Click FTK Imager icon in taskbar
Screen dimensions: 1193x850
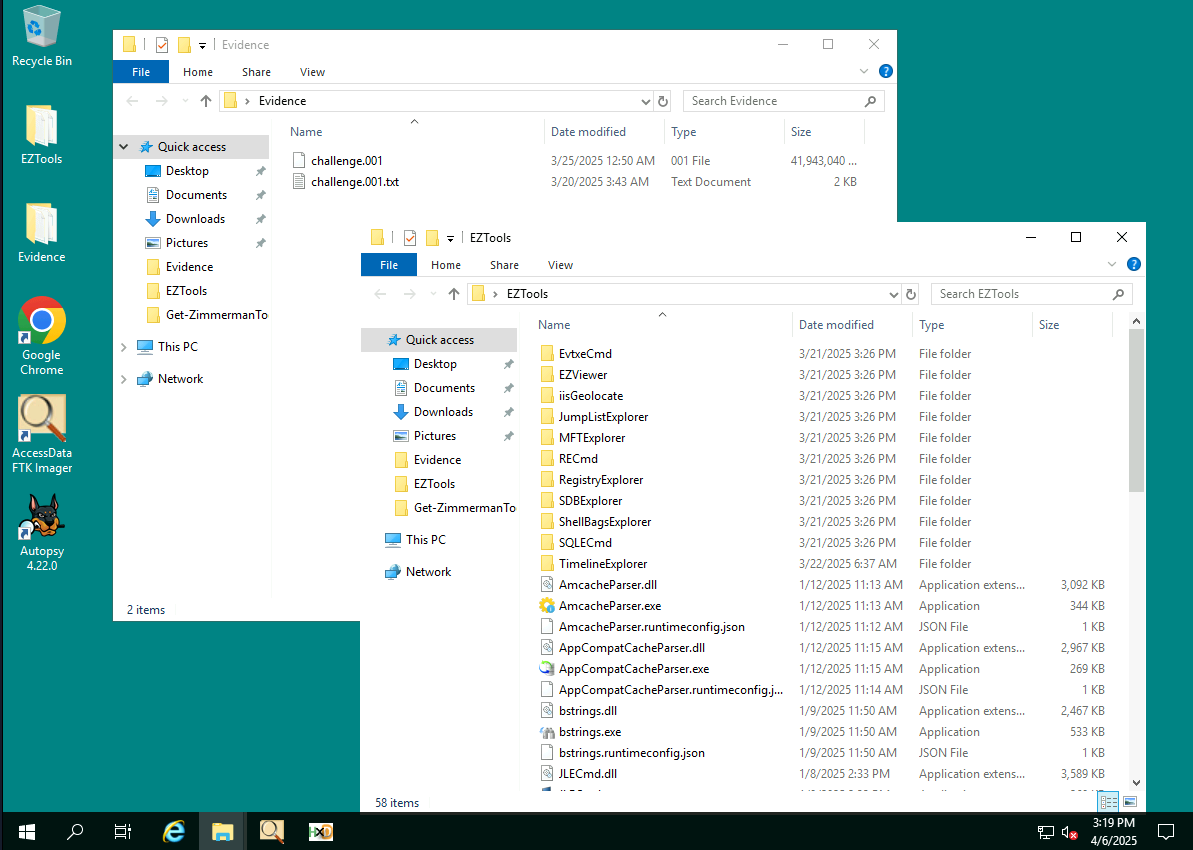[x=271, y=831]
